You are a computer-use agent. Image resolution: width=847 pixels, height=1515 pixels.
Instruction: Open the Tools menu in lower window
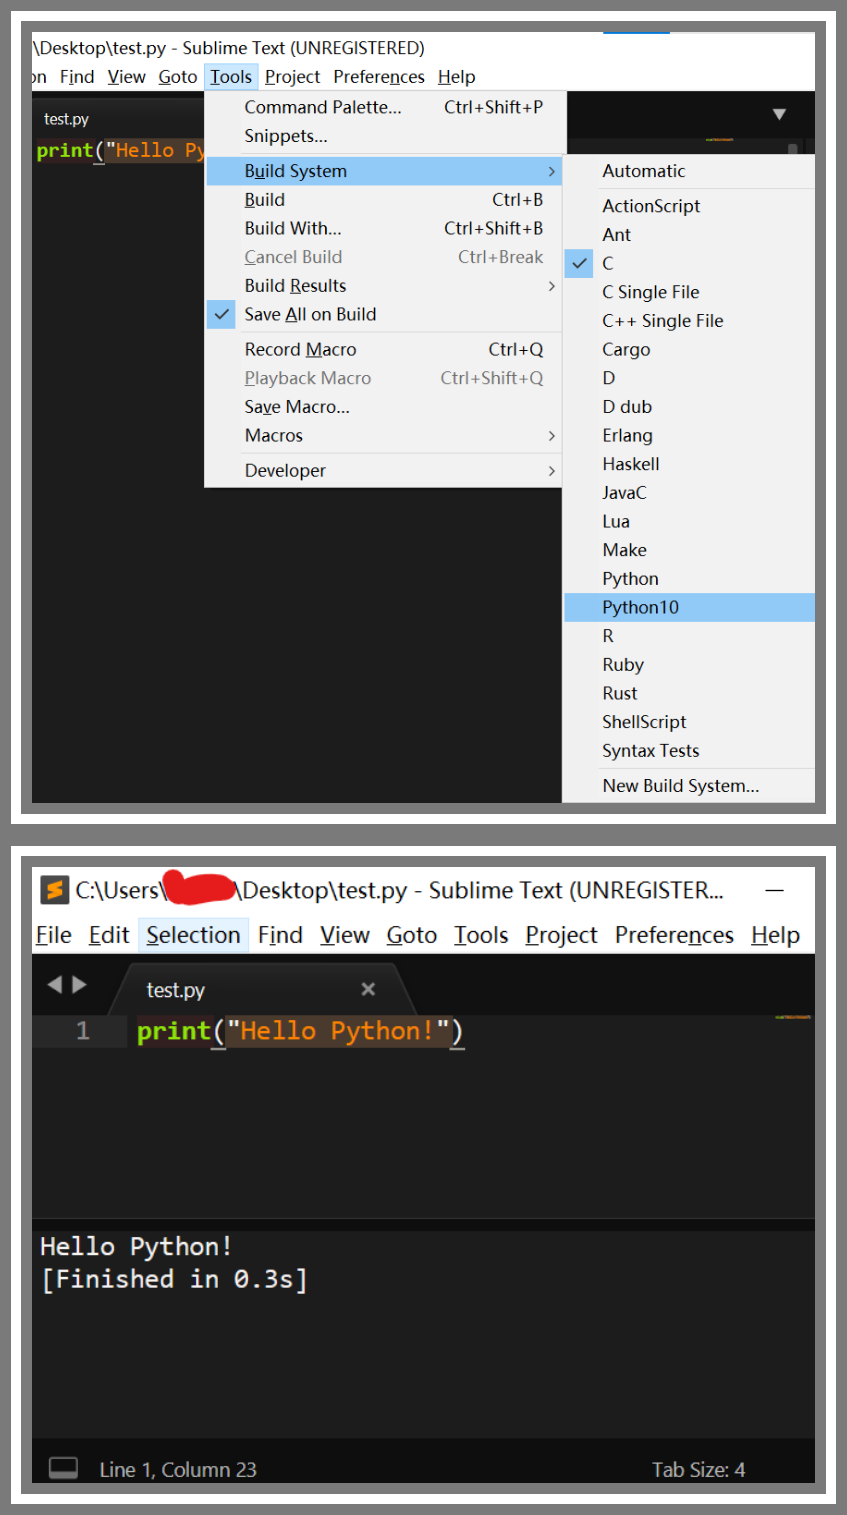pyautogui.click(x=481, y=935)
